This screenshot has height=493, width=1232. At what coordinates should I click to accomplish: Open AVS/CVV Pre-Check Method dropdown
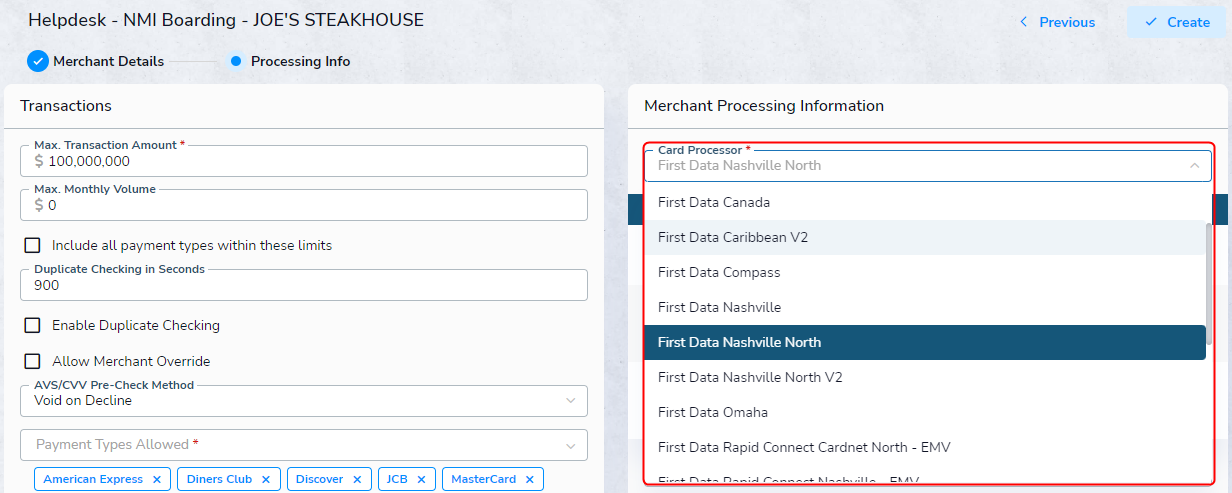point(304,401)
